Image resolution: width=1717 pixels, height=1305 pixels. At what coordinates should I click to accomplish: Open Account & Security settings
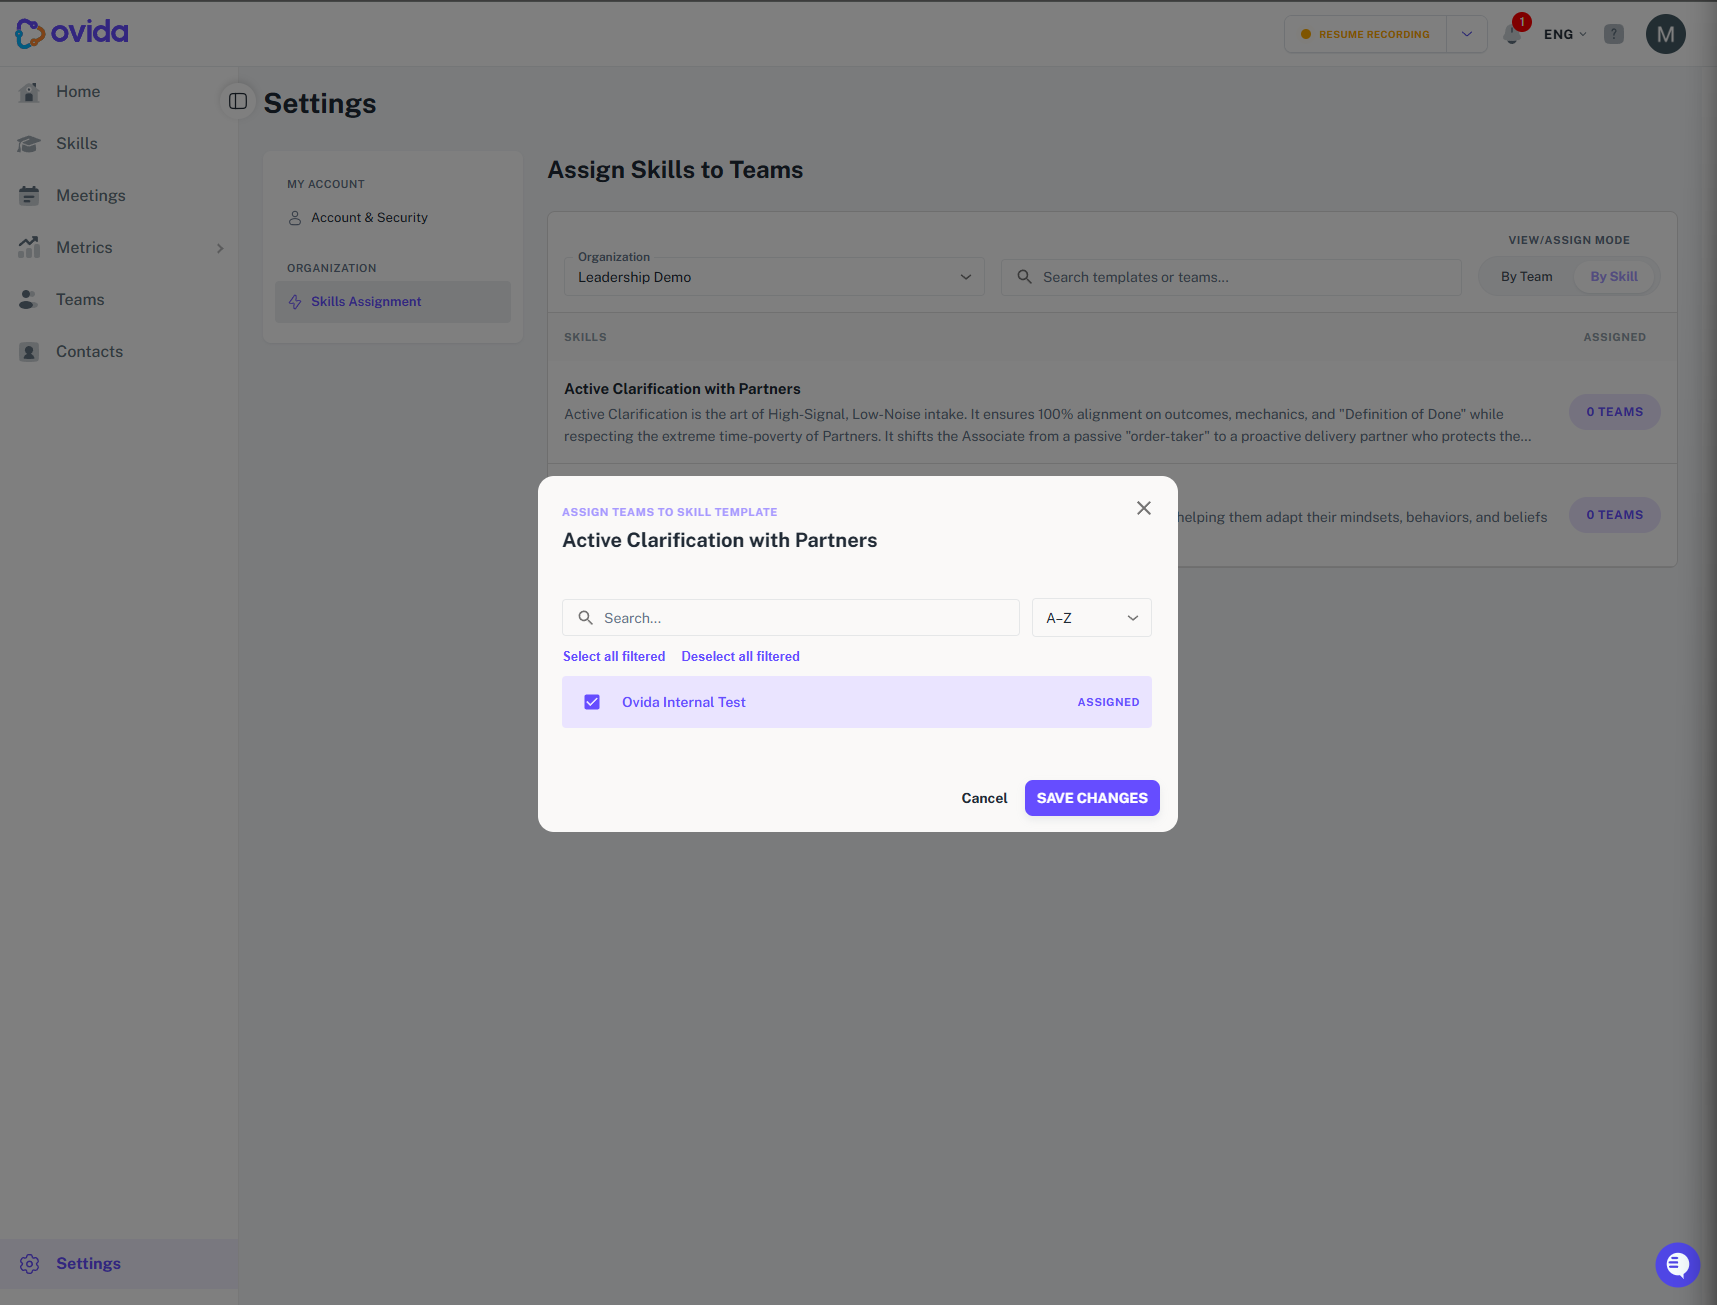[x=369, y=218]
